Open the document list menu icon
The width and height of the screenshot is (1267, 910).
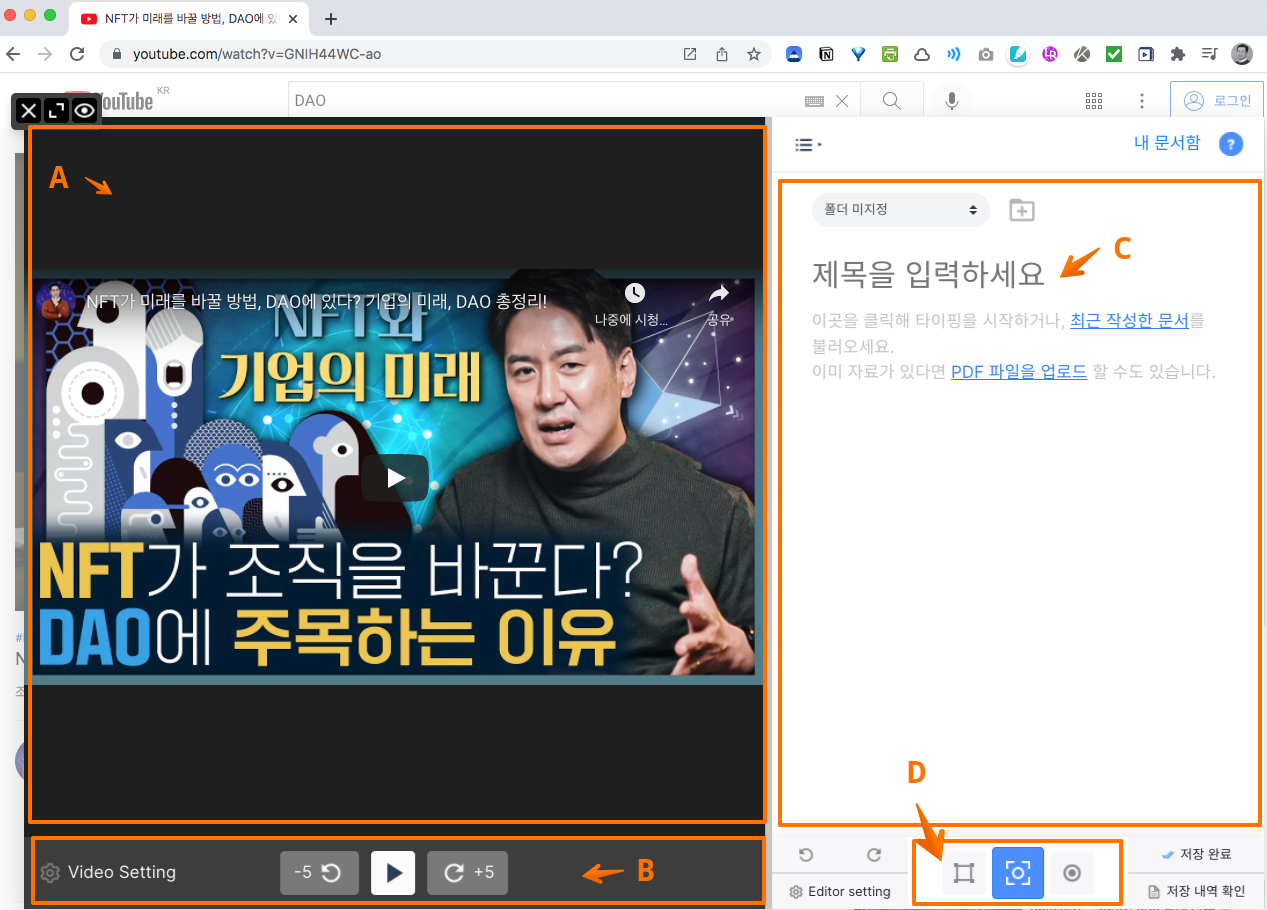[x=808, y=145]
